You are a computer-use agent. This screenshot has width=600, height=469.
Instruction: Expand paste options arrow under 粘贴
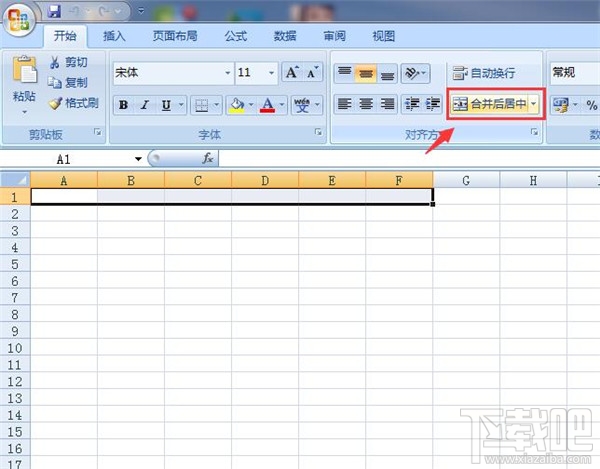pos(24,112)
